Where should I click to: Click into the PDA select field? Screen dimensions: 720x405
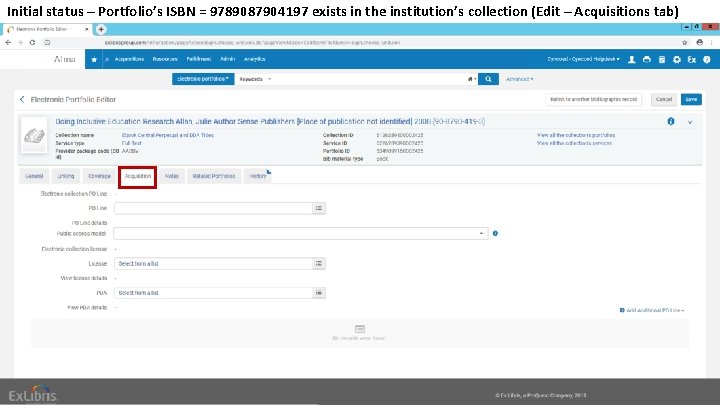click(213, 293)
